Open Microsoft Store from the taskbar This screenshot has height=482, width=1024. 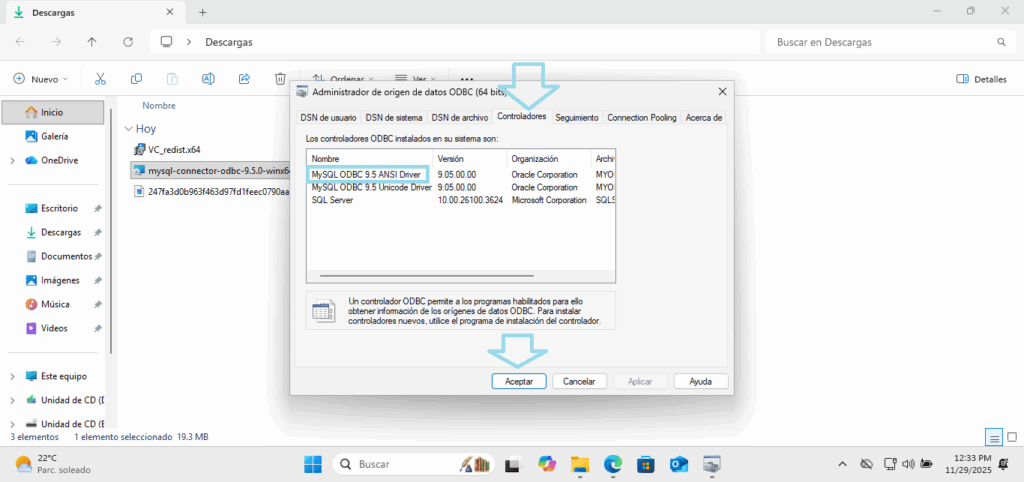(646, 464)
